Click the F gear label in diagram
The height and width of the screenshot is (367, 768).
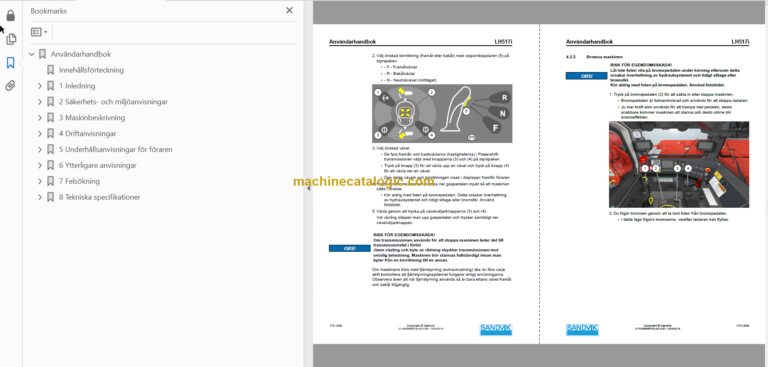495,128
